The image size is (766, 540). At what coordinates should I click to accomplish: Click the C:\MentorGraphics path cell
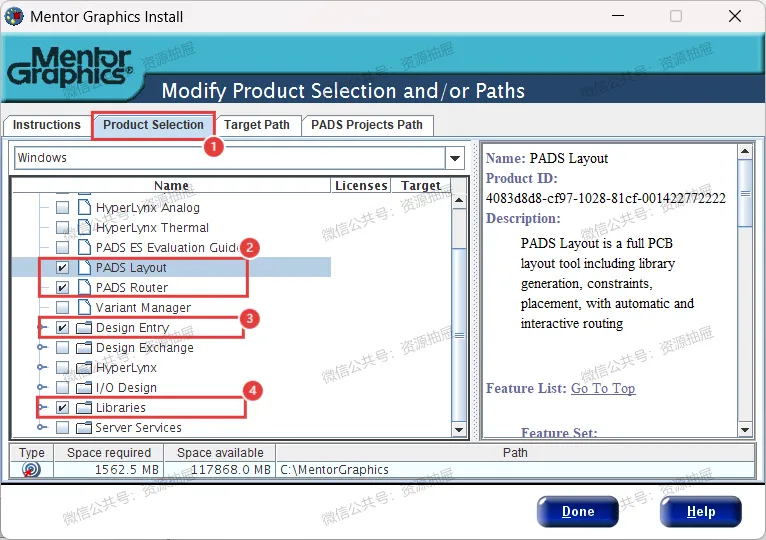515,470
